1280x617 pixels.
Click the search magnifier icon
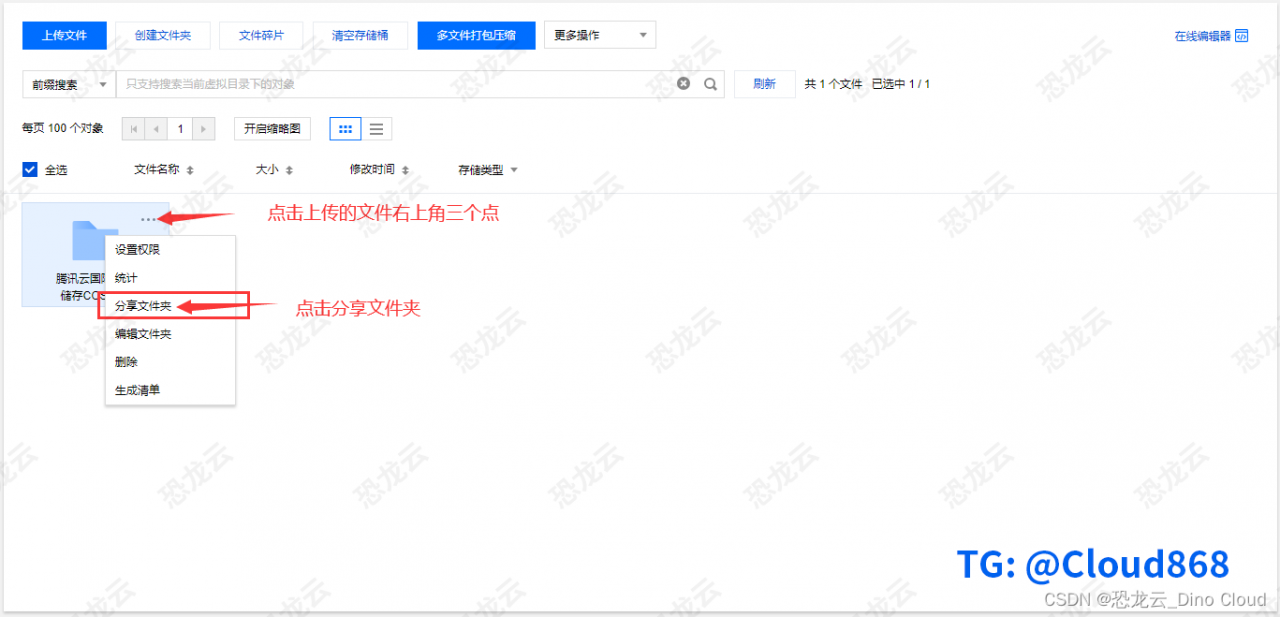710,84
